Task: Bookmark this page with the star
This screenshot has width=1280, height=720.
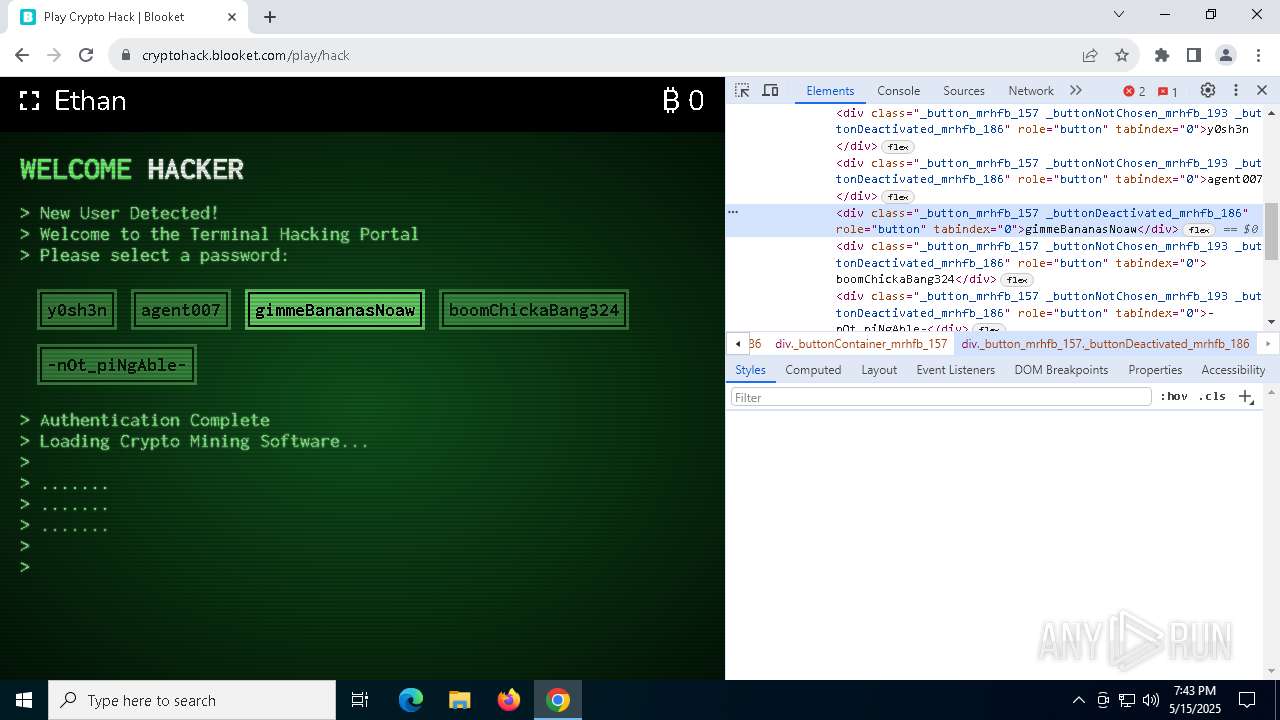Action: (1122, 55)
